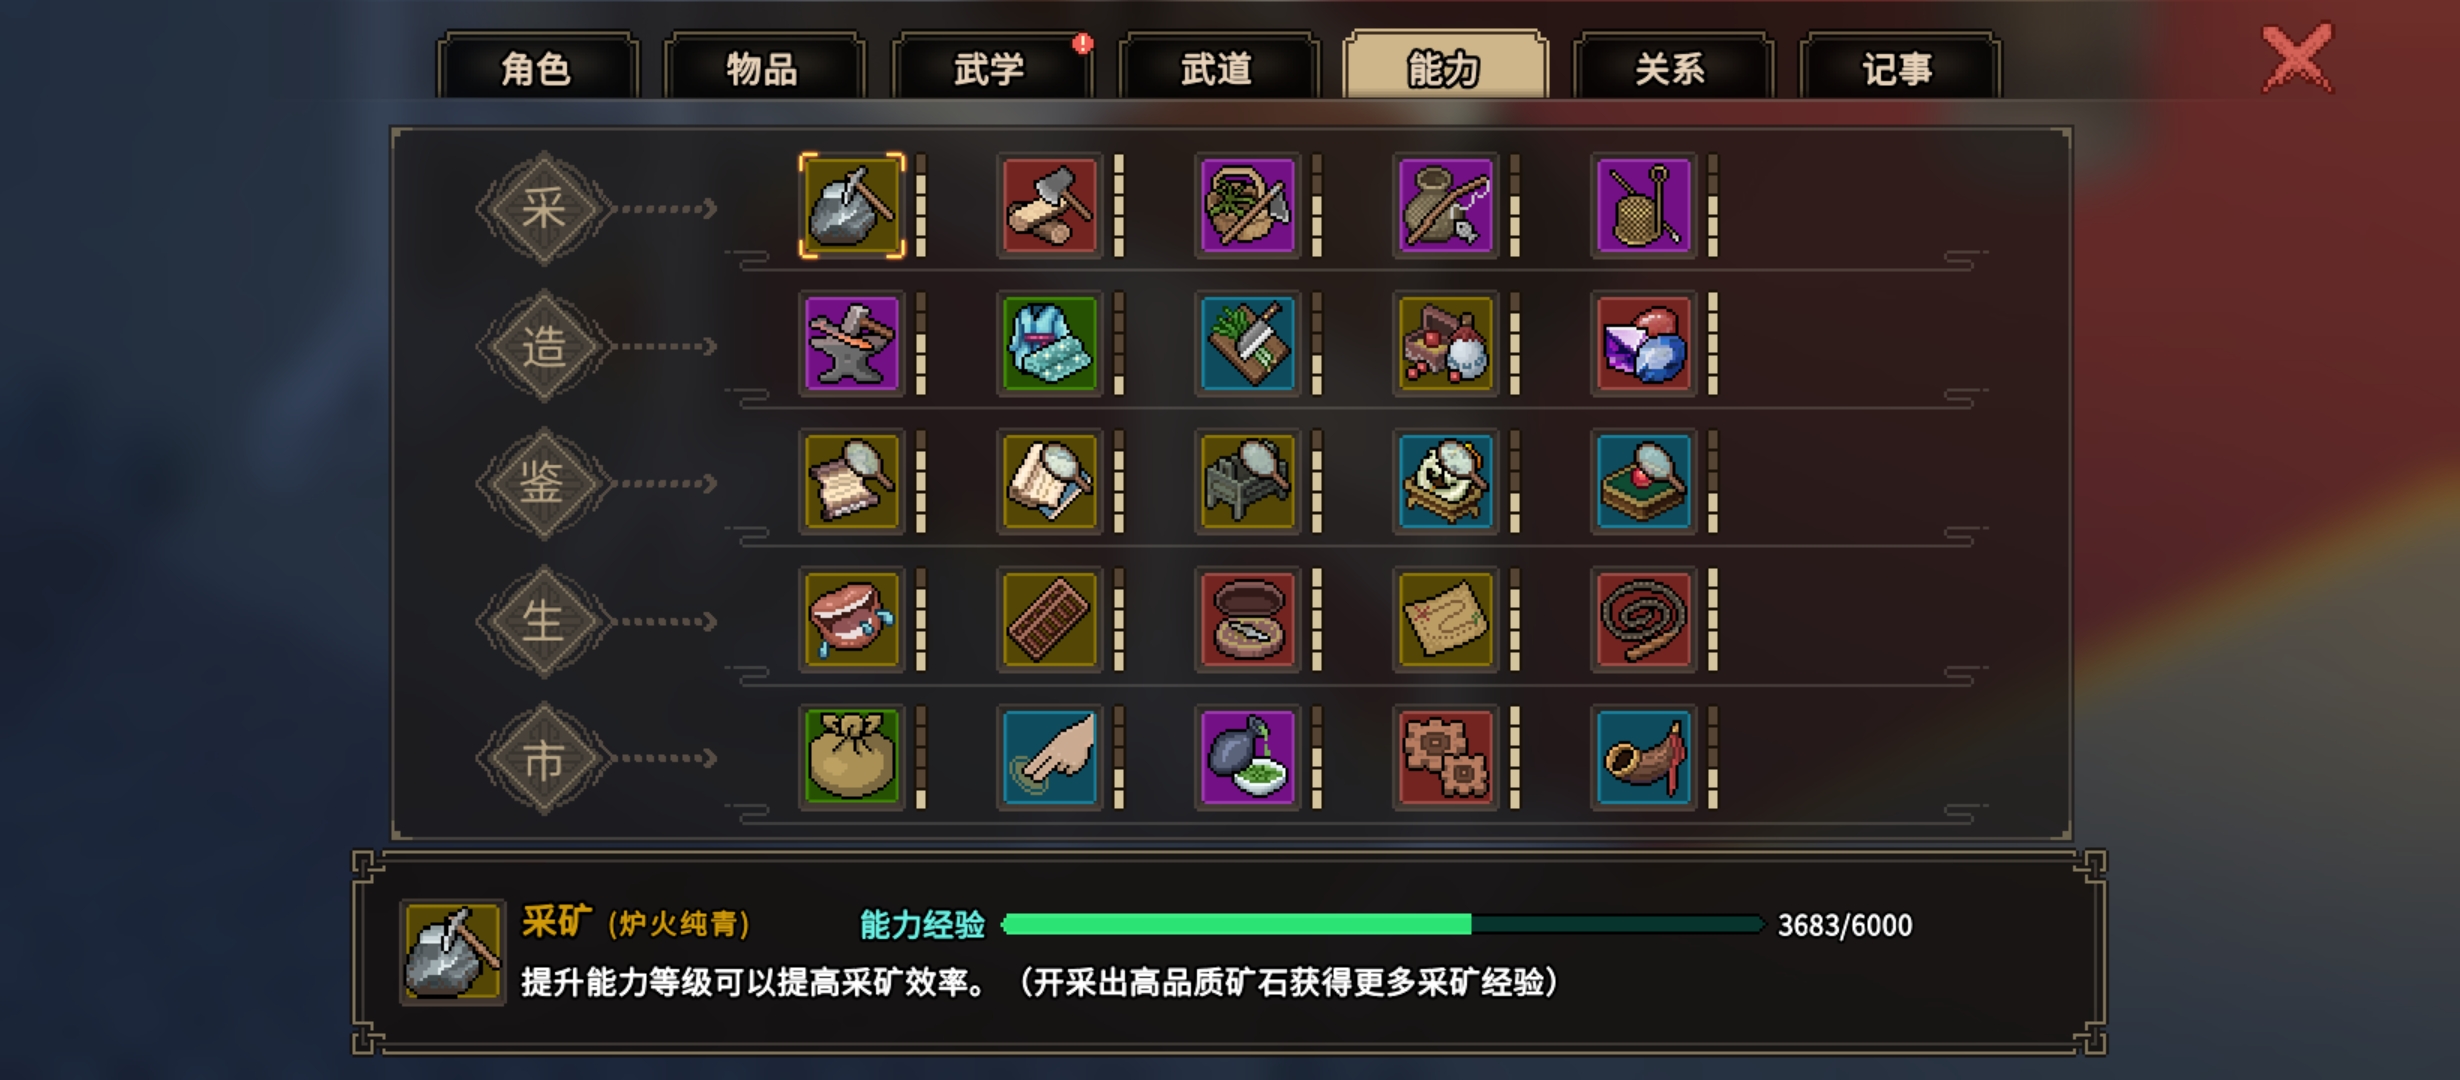Select the mining pickaxe and ore skill
2460x1080 pixels.
tap(851, 206)
